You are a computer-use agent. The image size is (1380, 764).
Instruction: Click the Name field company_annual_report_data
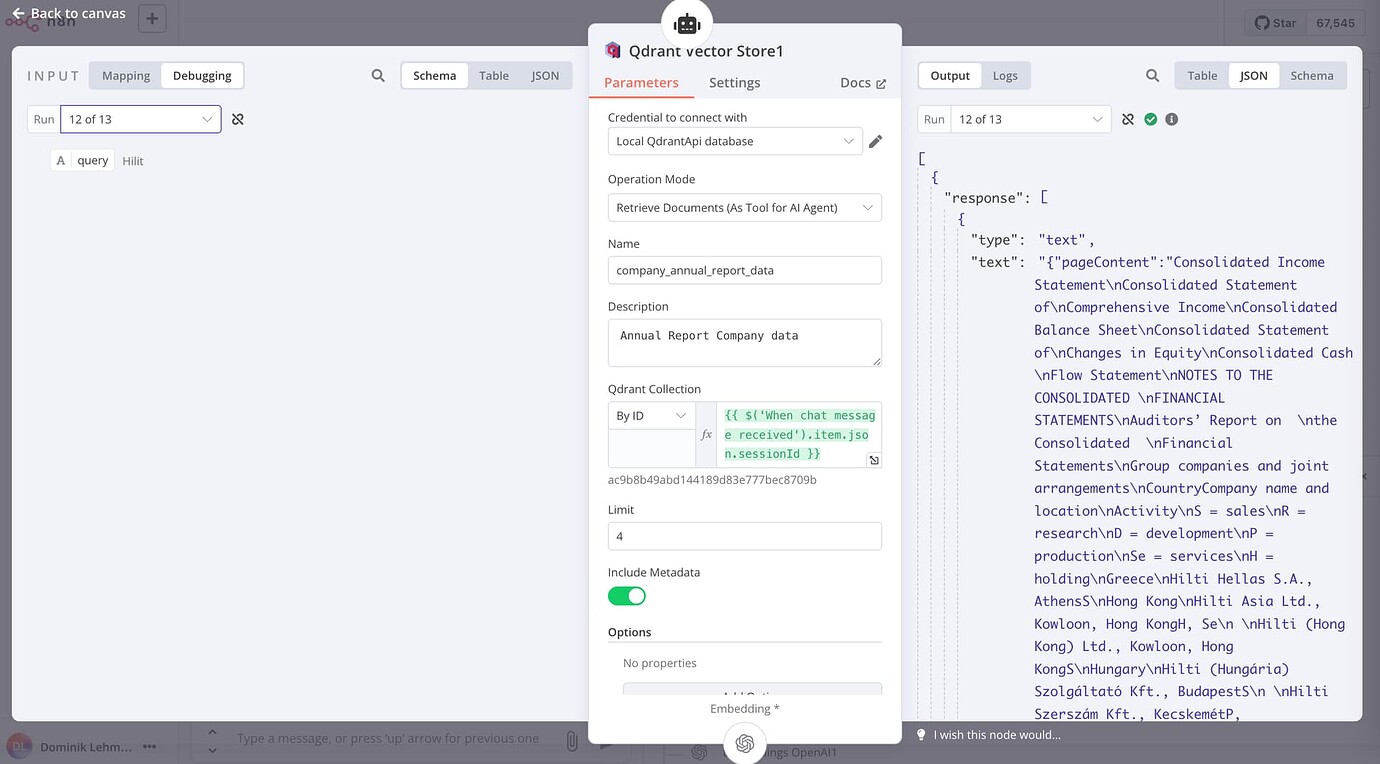pyautogui.click(x=745, y=270)
